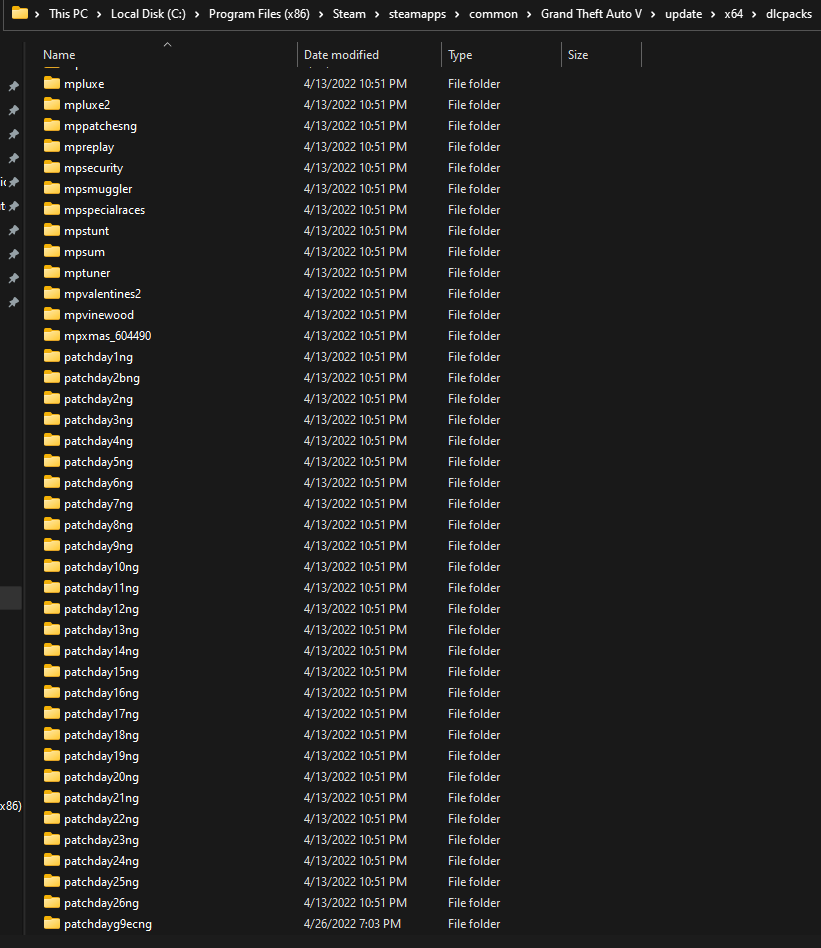Select the patchday13ng folder name

pyautogui.click(x=102, y=630)
